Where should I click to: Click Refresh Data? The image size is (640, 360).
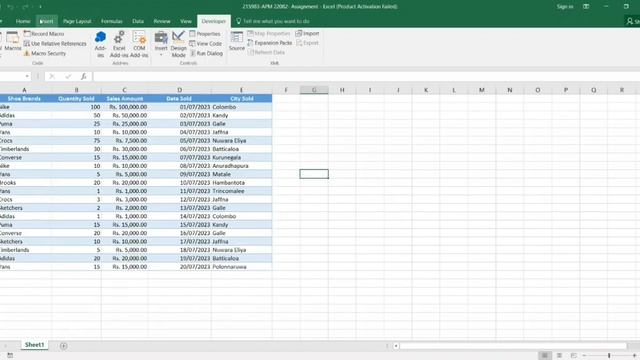[266, 52]
